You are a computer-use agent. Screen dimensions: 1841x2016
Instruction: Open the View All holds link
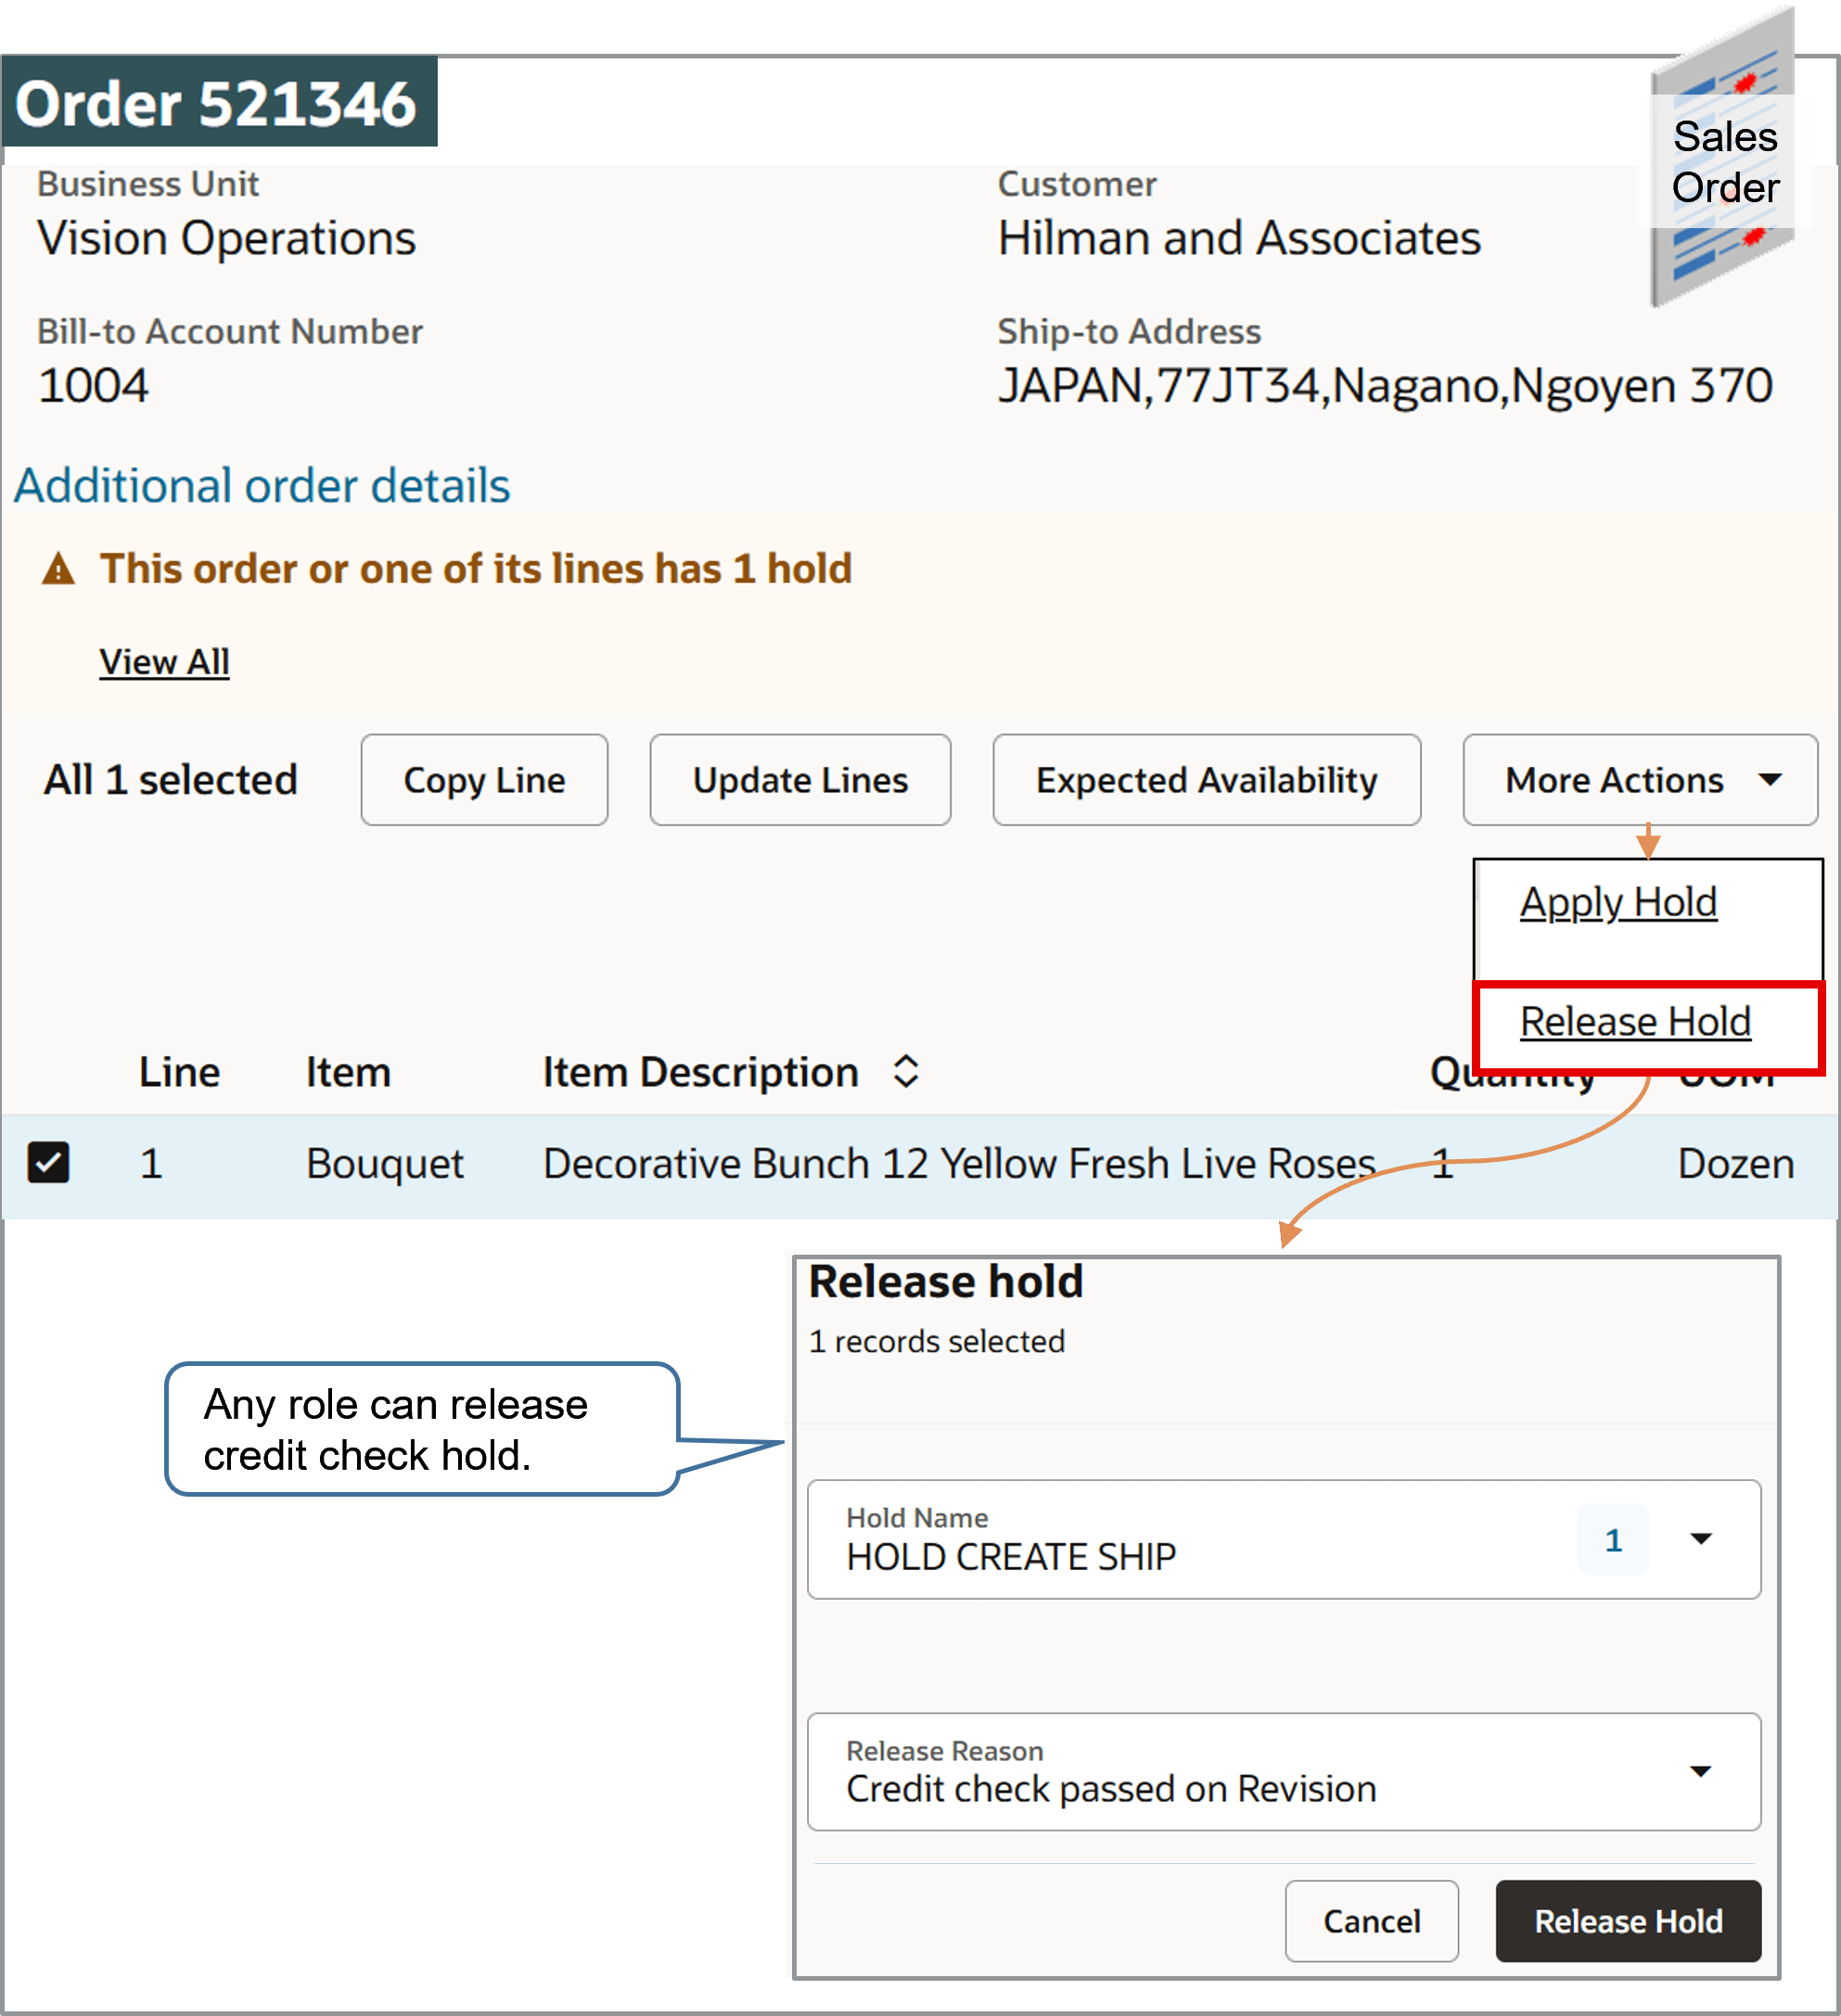pos(164,662)
